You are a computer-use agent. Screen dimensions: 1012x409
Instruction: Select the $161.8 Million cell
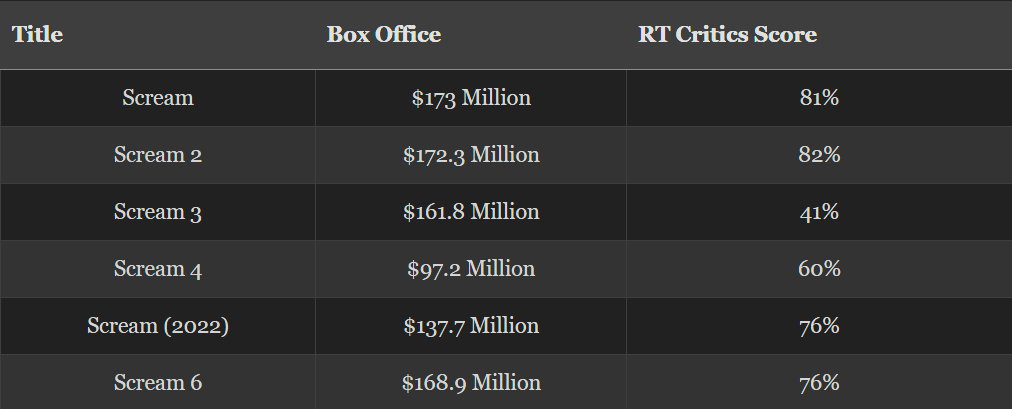pyautogui.click(x=471, y=212)
